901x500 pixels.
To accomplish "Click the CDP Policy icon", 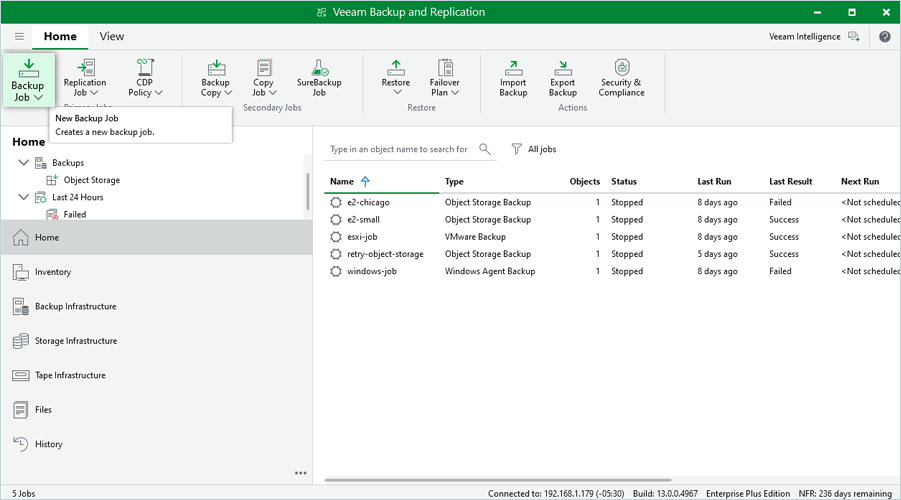I will pyautogui.click(x=145, y=67).
